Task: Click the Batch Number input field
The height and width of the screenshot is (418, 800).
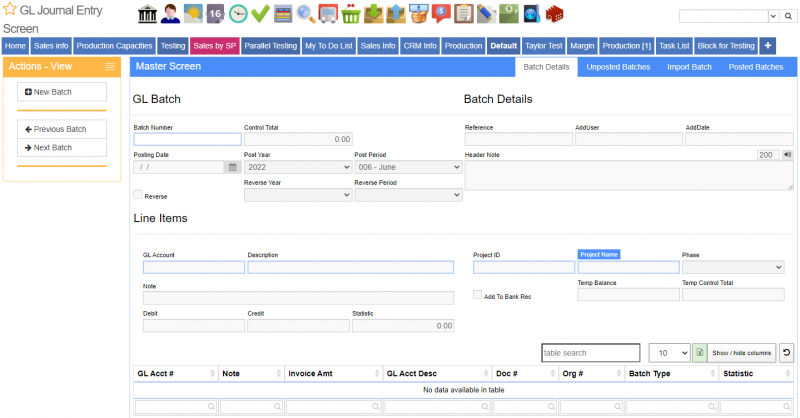Action: (x=187, y=140)
